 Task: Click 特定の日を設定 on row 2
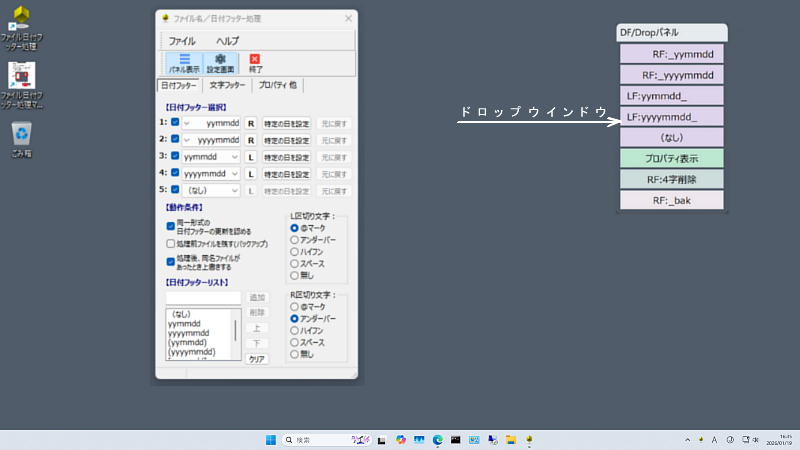(287, 139)
